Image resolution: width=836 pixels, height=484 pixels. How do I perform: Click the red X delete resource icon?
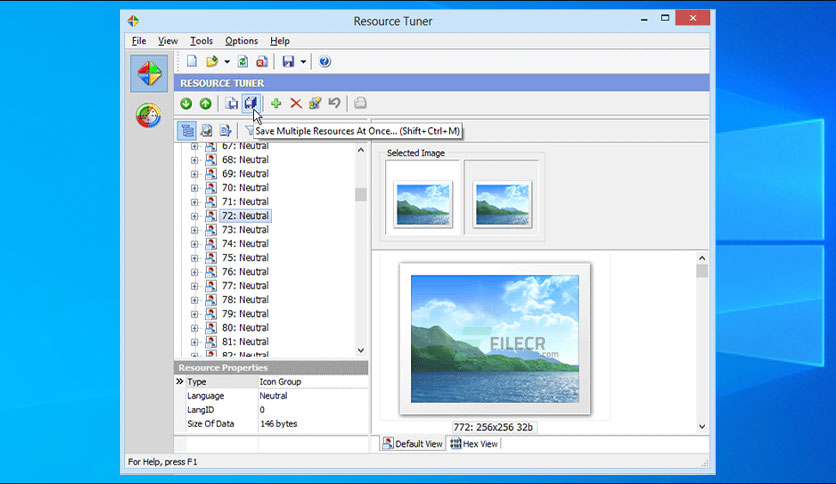pyautogui.click(x=296, y=103)
